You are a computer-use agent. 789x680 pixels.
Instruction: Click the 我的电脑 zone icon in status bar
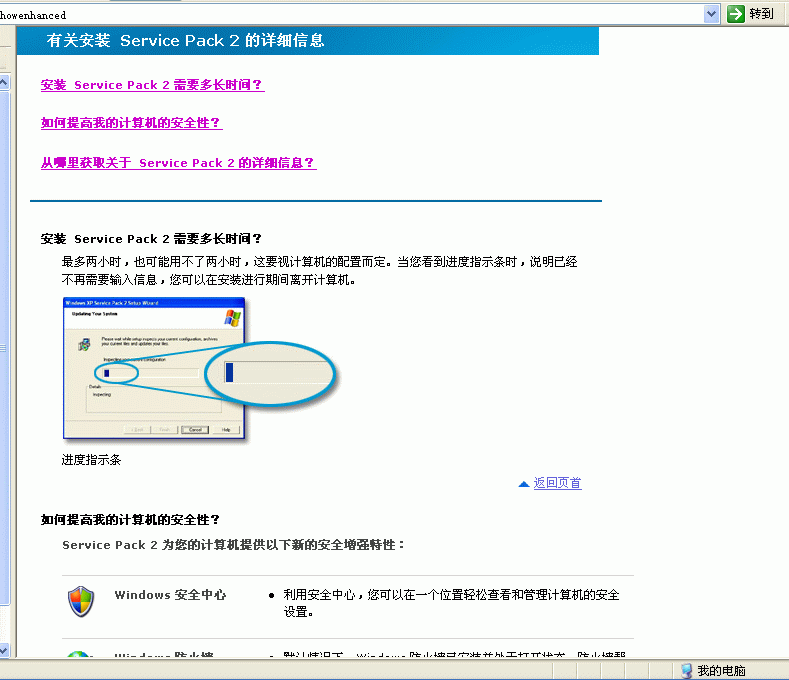[686, 670]
